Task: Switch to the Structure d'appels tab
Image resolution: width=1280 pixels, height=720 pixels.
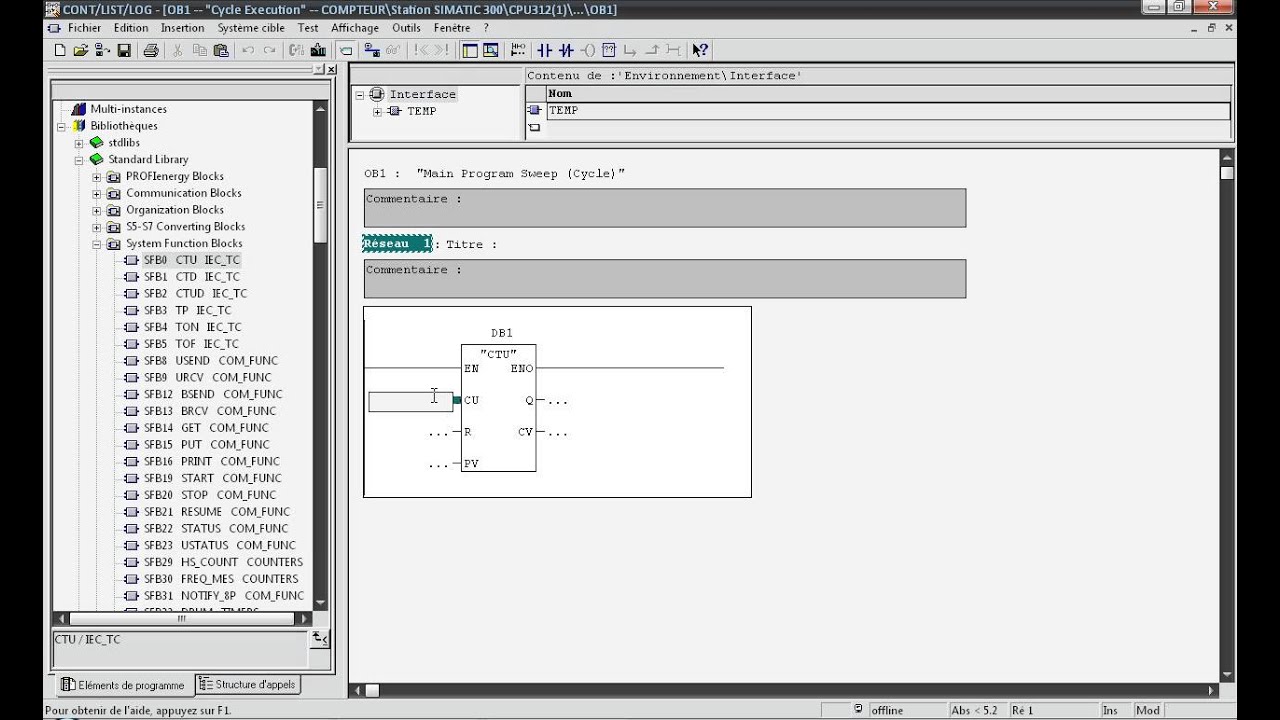Action: click(x=246, y=684)
